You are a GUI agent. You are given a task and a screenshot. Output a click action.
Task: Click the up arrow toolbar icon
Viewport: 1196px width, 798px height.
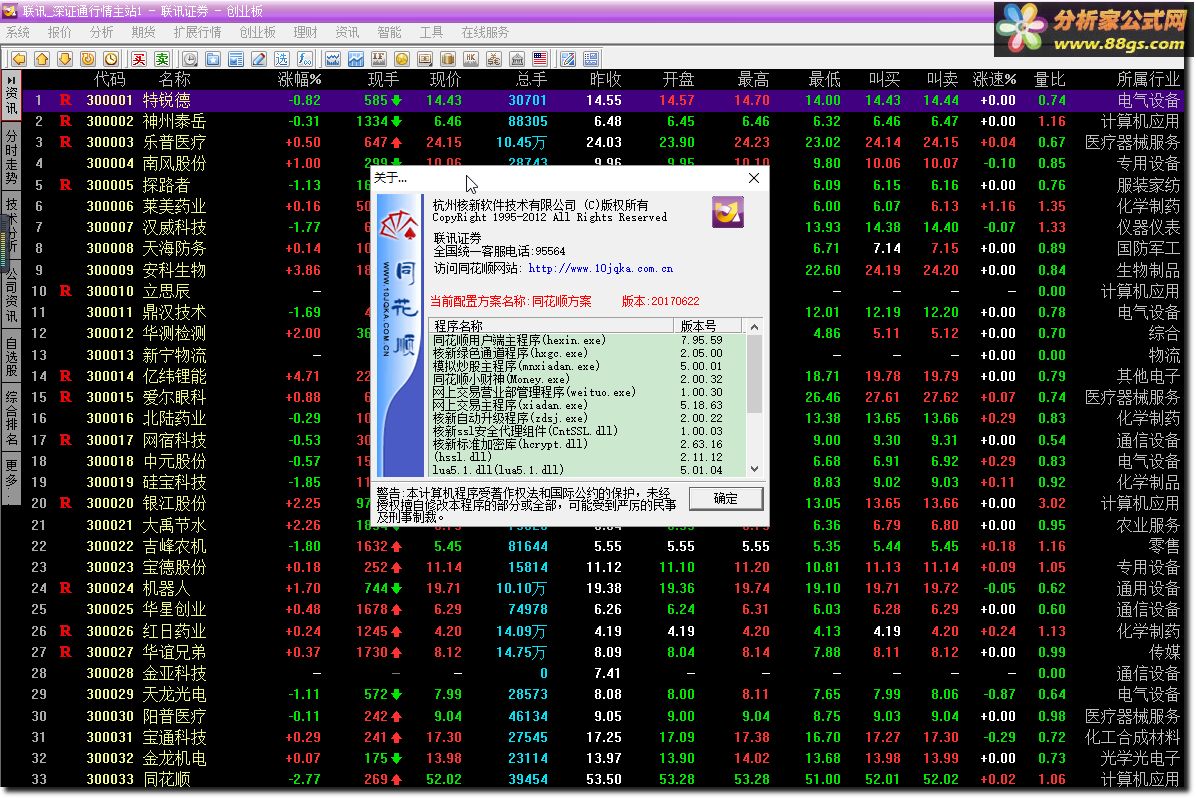tap(42, 59)
